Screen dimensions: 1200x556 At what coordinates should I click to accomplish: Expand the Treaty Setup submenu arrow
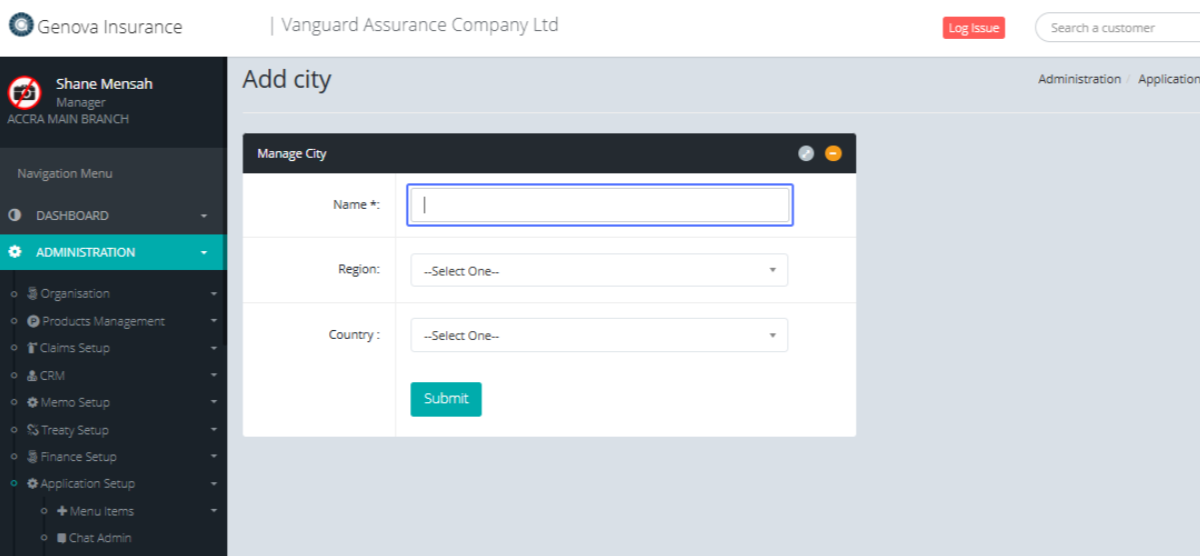pos(213,431)
